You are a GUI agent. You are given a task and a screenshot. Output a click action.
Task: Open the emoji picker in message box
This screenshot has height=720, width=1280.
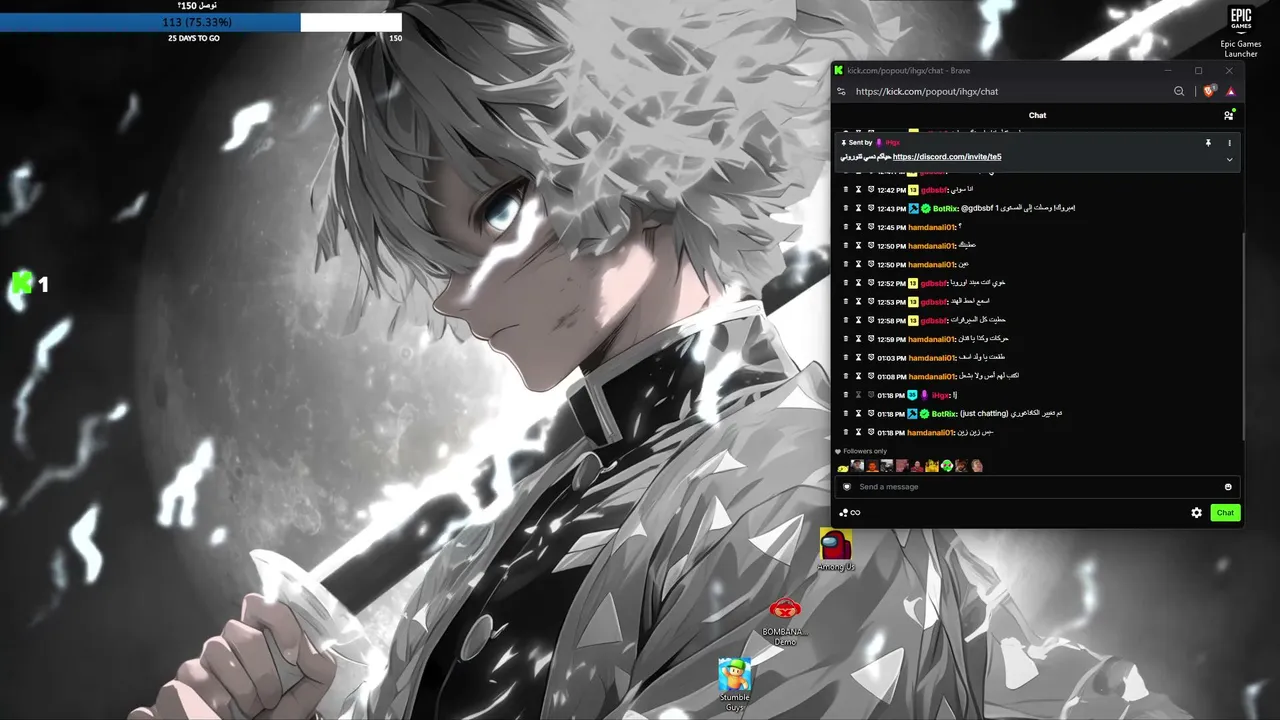1228,487
